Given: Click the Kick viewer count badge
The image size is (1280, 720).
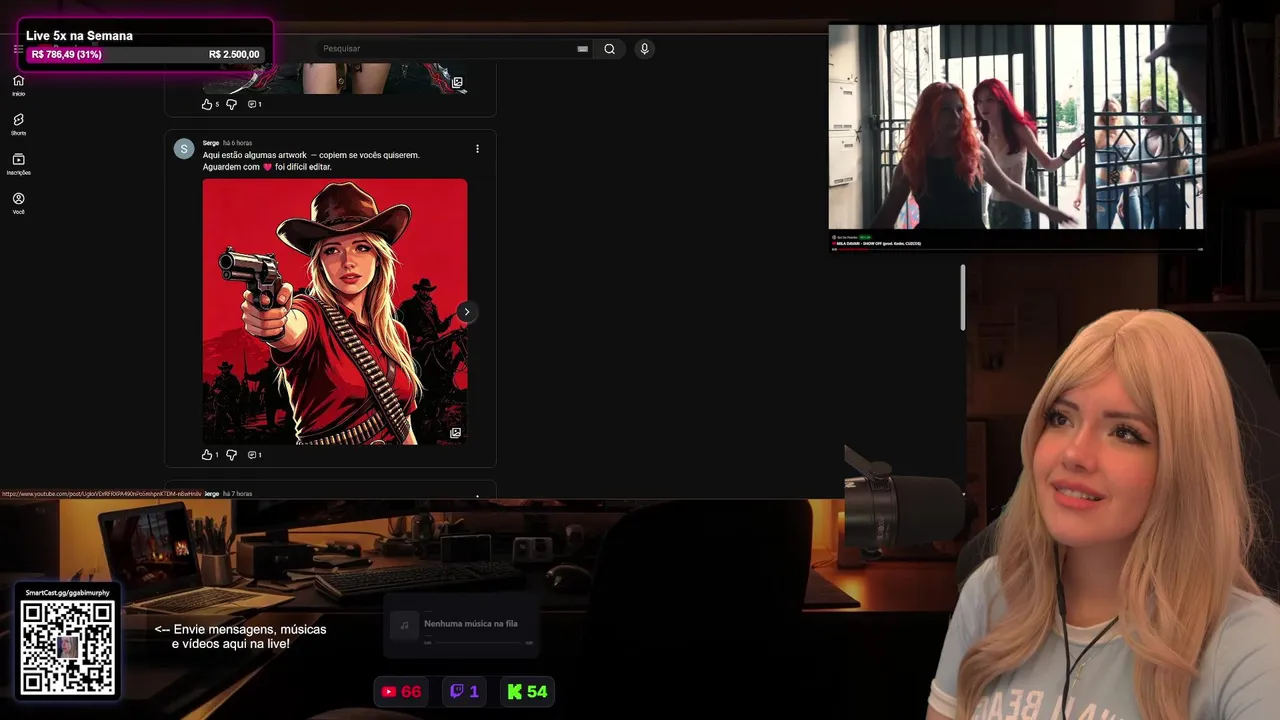Looking at the screenshot, I should point(527,691).
